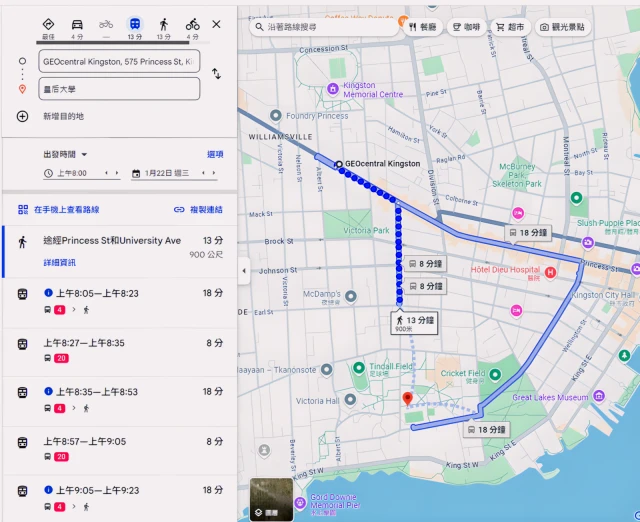Click the Tindall Field marker
Image resolution: width=640 pixels, height=522 pixels.
358,368
